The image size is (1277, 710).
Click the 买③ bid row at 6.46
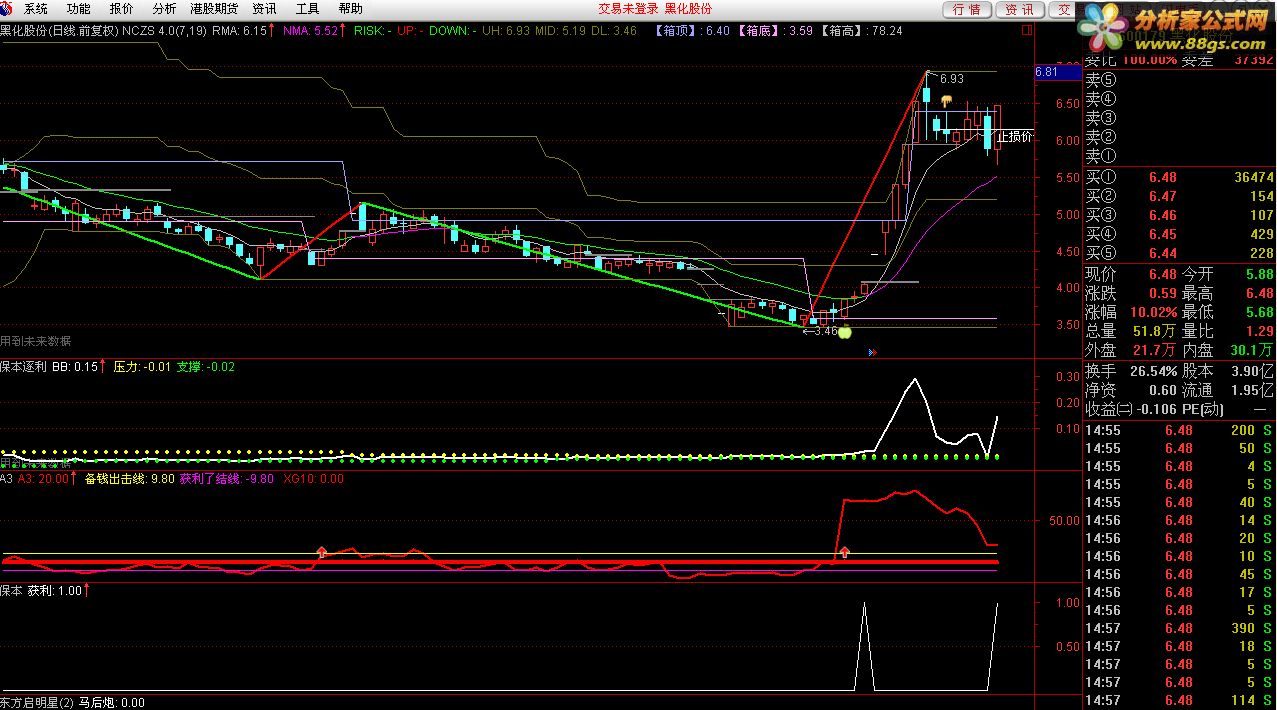[1180, 215]
